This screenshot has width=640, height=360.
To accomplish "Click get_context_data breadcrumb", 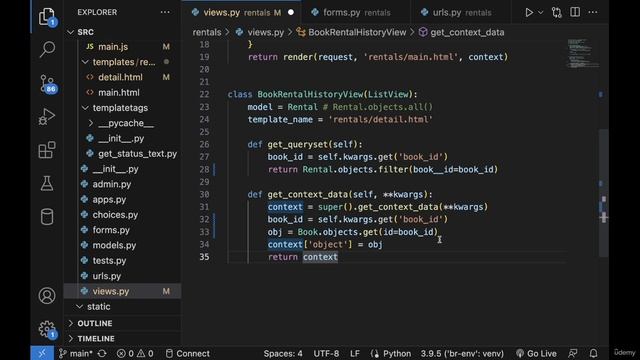I will pos(462,32).
